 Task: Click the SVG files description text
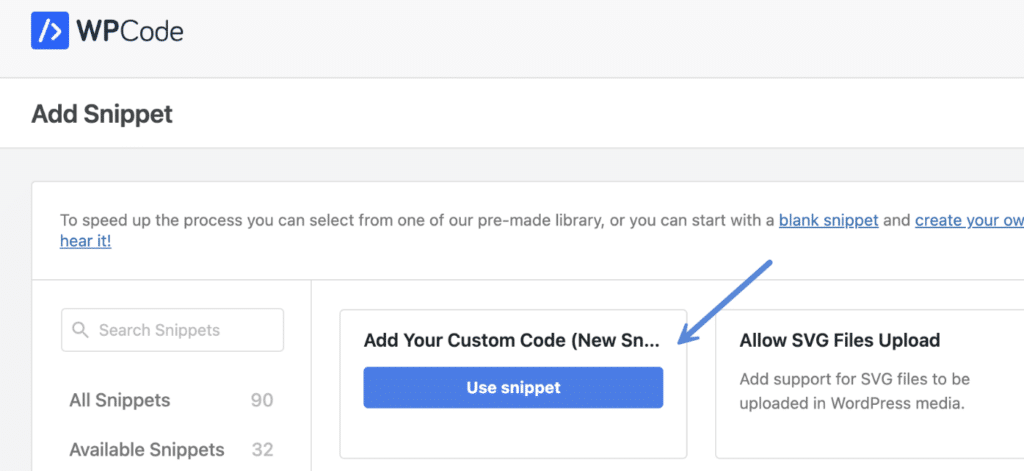tap(852, 391)
